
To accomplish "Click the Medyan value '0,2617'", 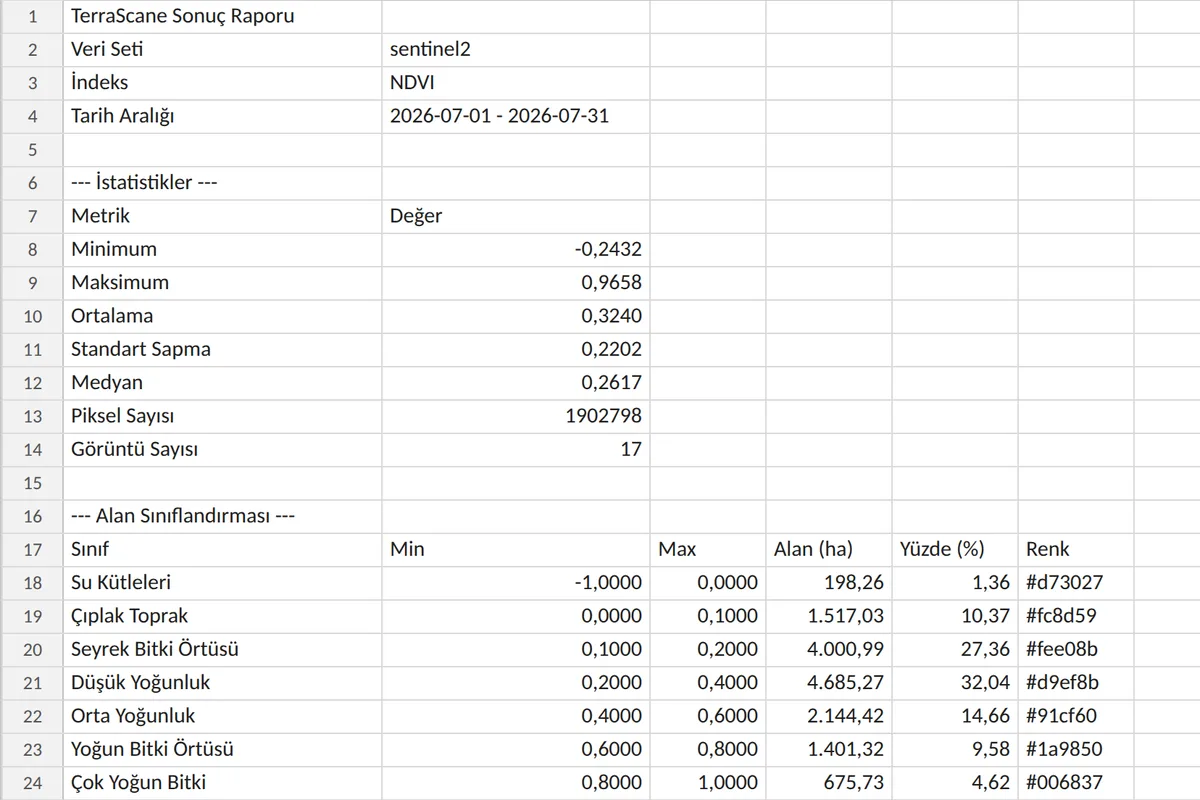I will click(516, 383).
